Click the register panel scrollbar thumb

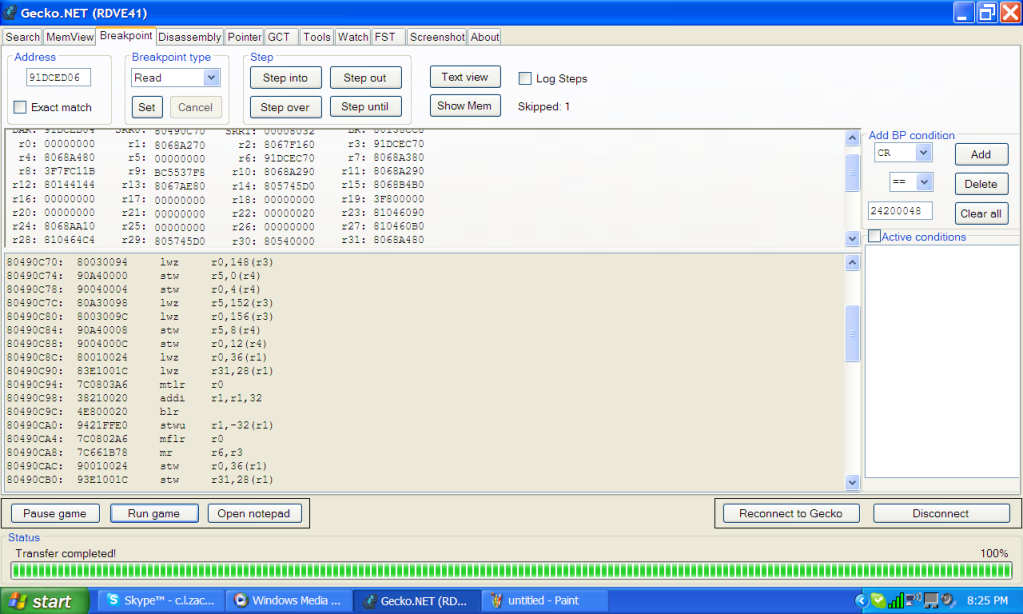(852, 173)
